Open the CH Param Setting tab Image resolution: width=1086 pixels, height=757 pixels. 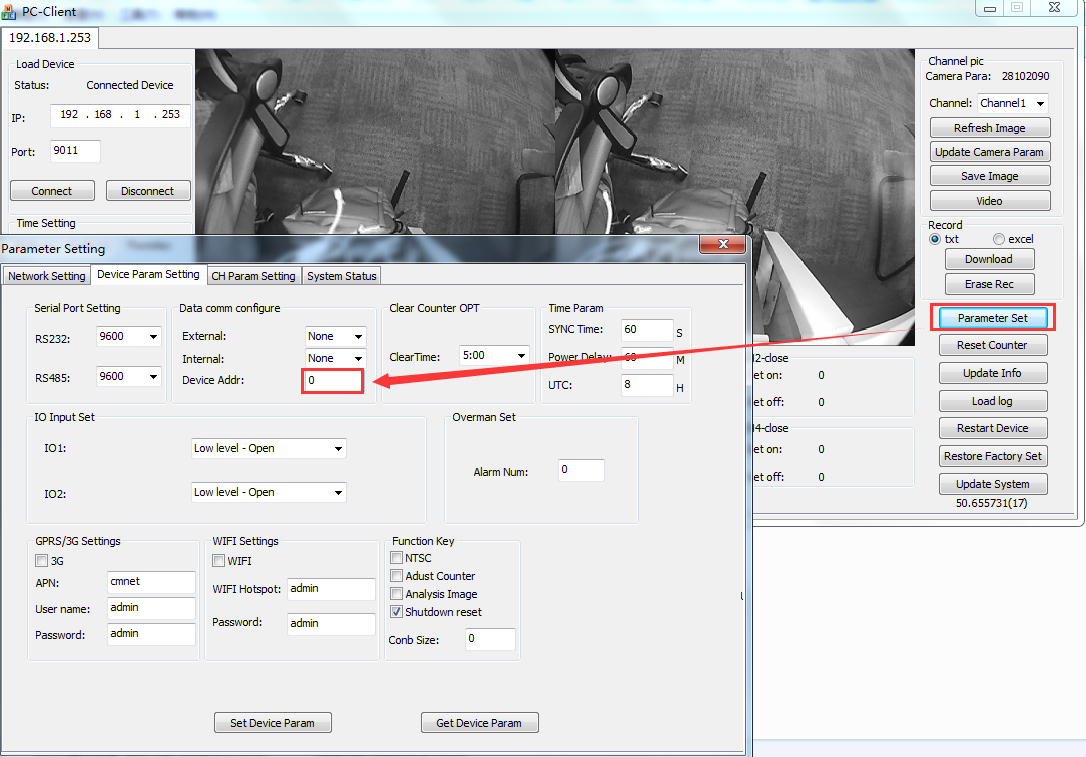coord(253,276)
